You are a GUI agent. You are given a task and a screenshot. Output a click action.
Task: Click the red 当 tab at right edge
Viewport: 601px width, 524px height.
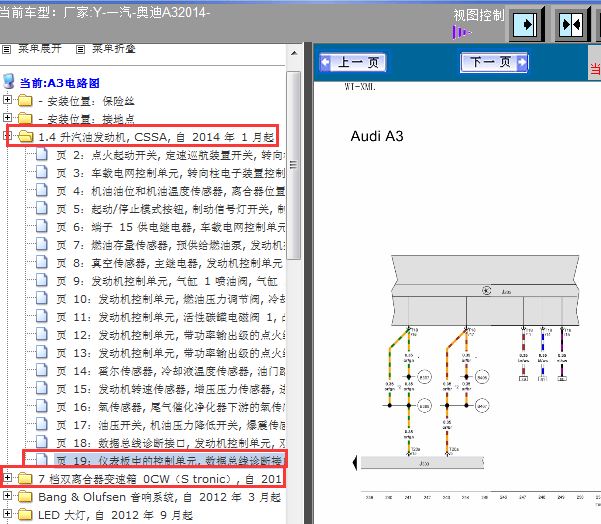point(595,69)
